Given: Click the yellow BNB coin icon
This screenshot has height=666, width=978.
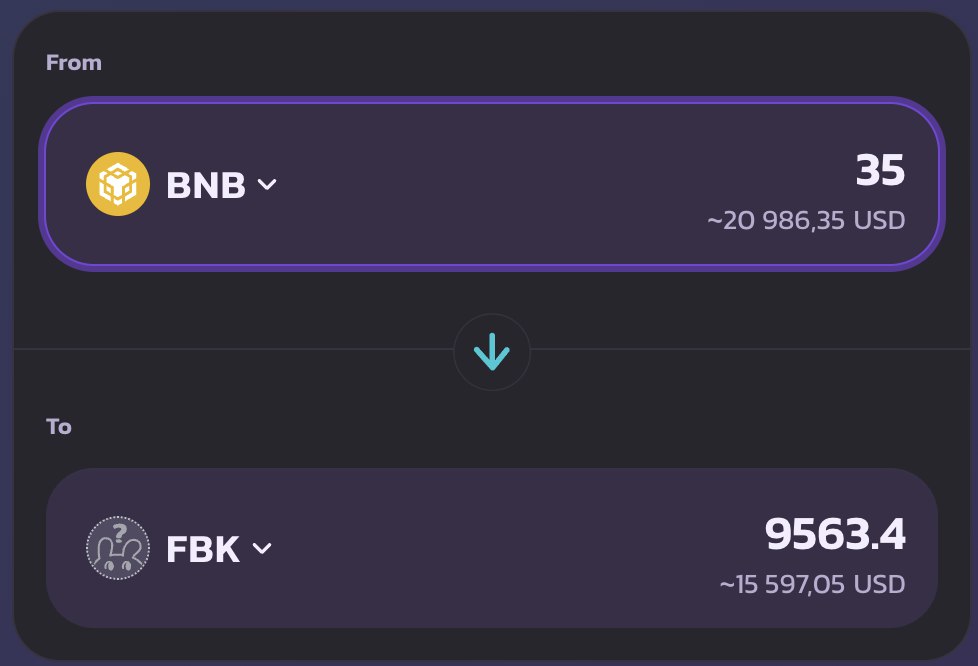Looking at the screenshot, I should point(118,184).
